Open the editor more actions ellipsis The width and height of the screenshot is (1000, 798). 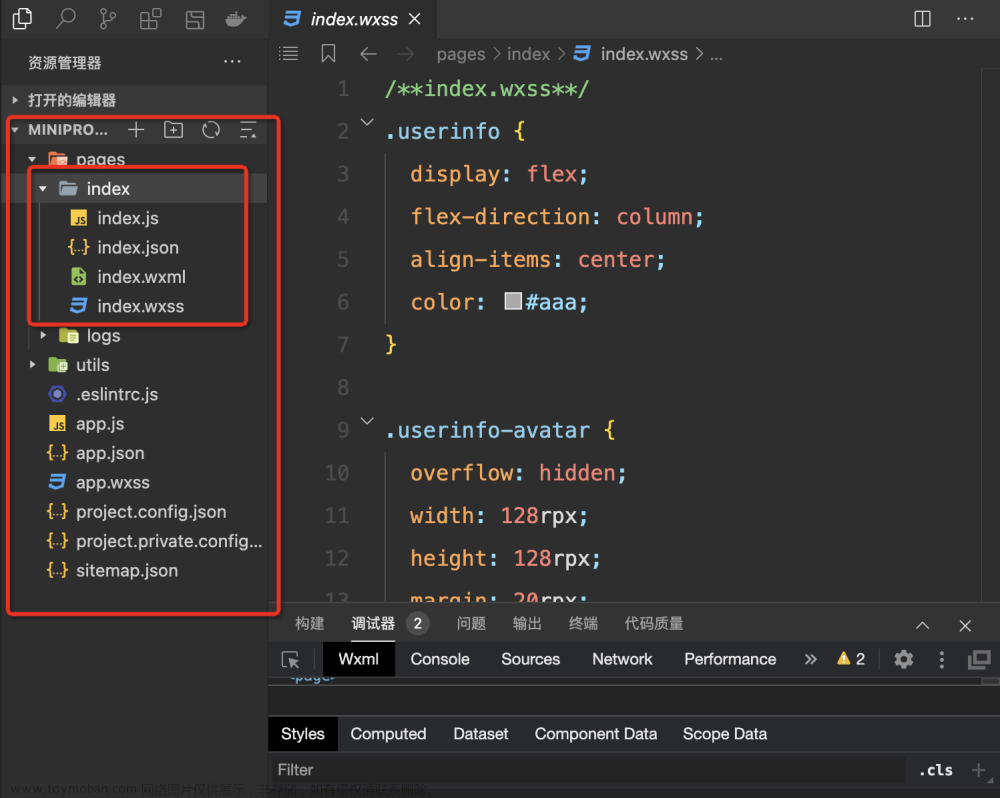point(965,18)
